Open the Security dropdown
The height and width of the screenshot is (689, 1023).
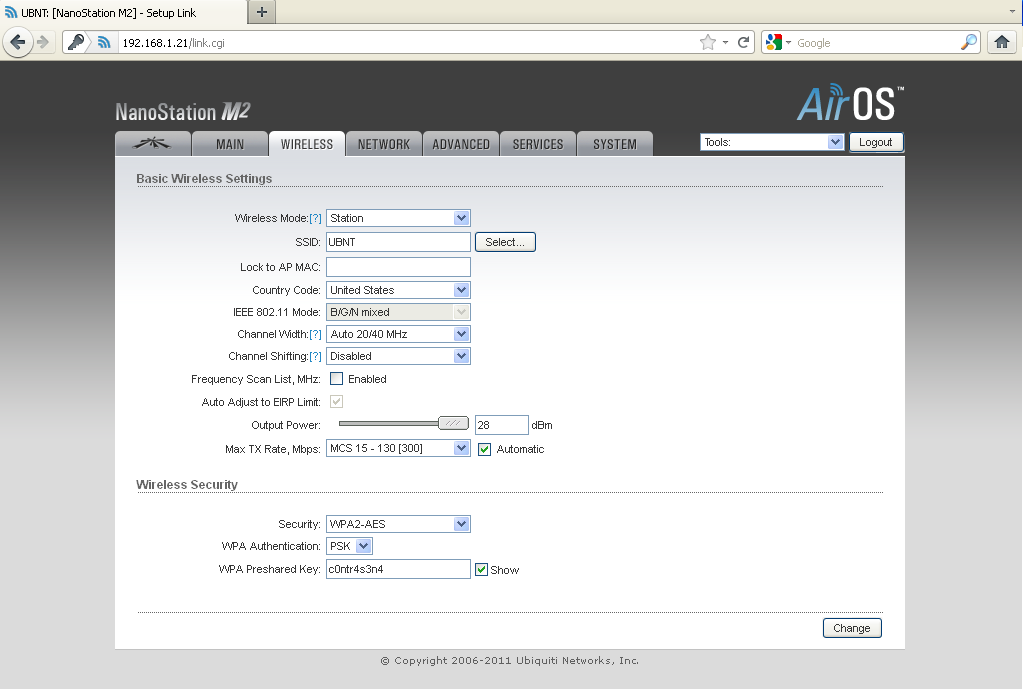(x=460, y=523)
